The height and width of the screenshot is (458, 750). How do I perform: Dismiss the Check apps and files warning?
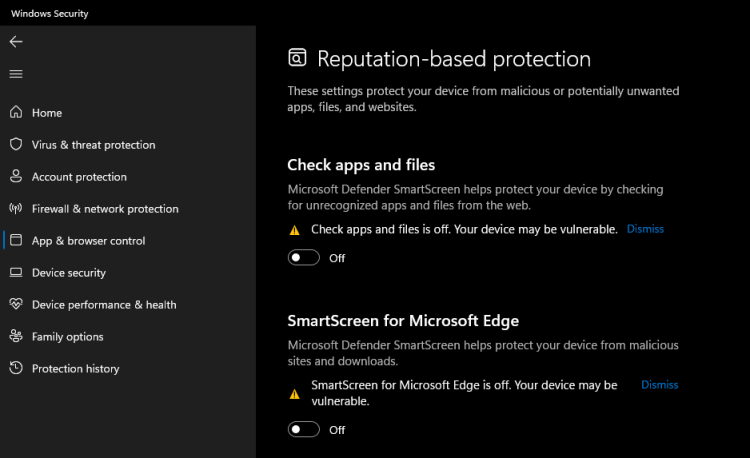645,229
